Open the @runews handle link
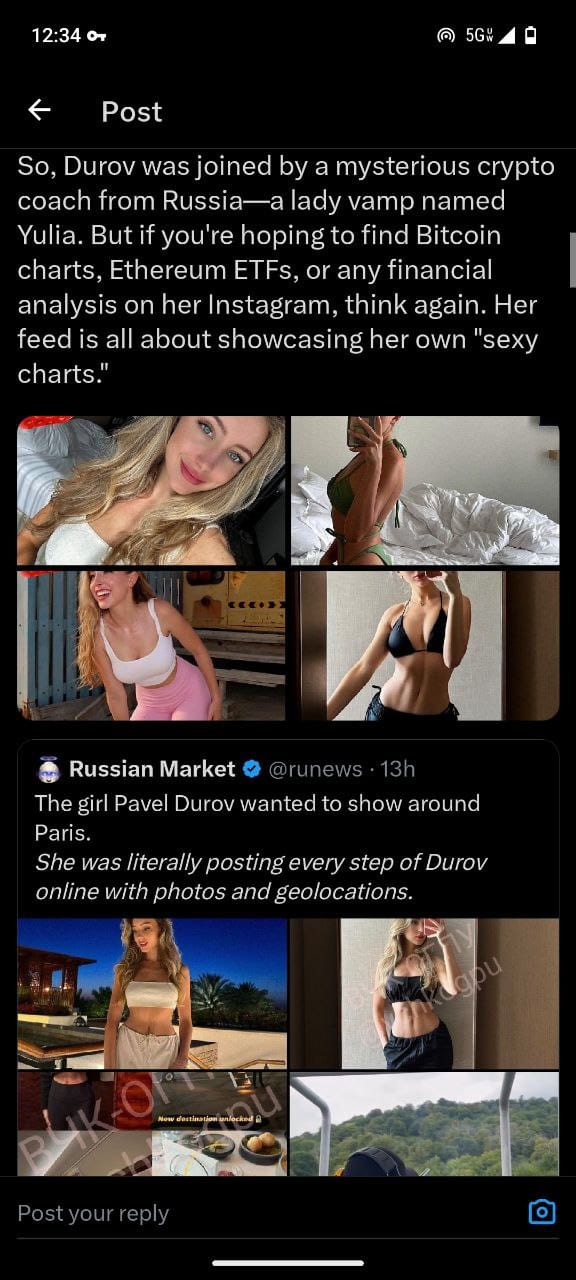The image size is (576, 1280). (316, 769)
